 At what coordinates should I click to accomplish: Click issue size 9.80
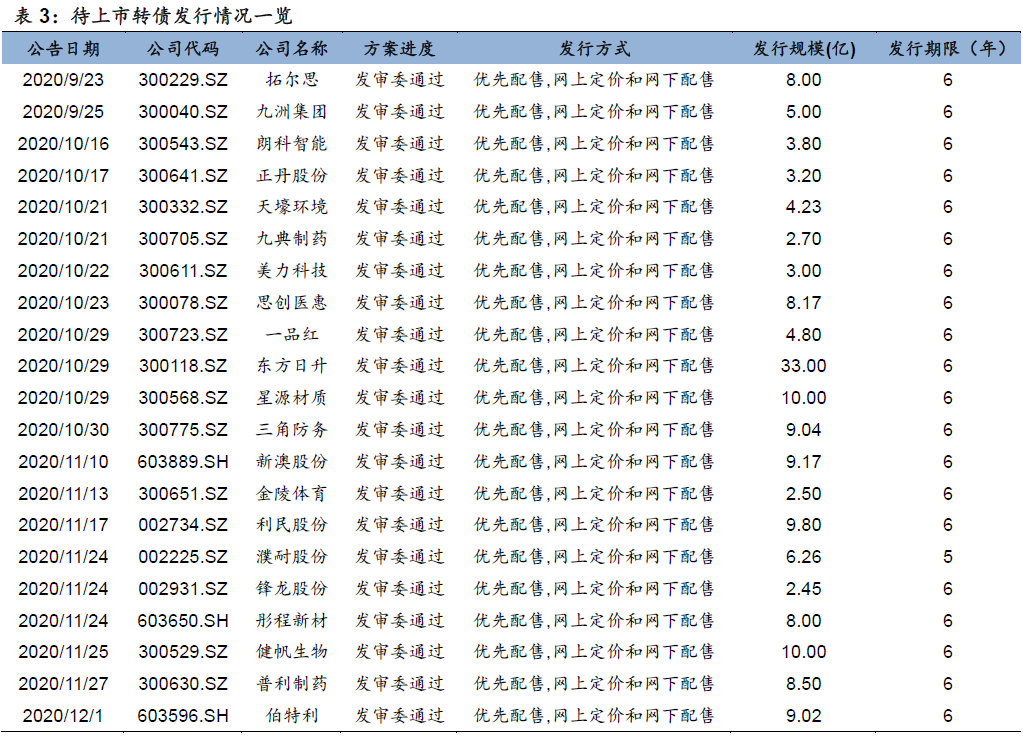[x=804, y=526]
